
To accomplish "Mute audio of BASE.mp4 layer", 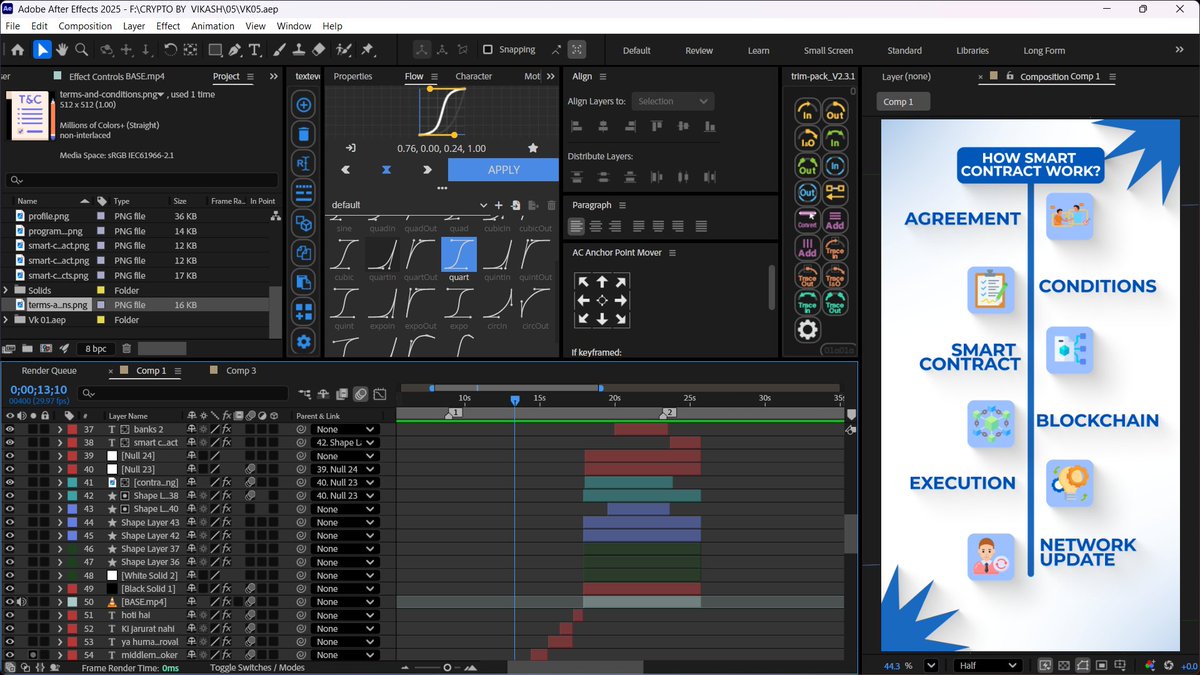I will click(x=22, y=602).
